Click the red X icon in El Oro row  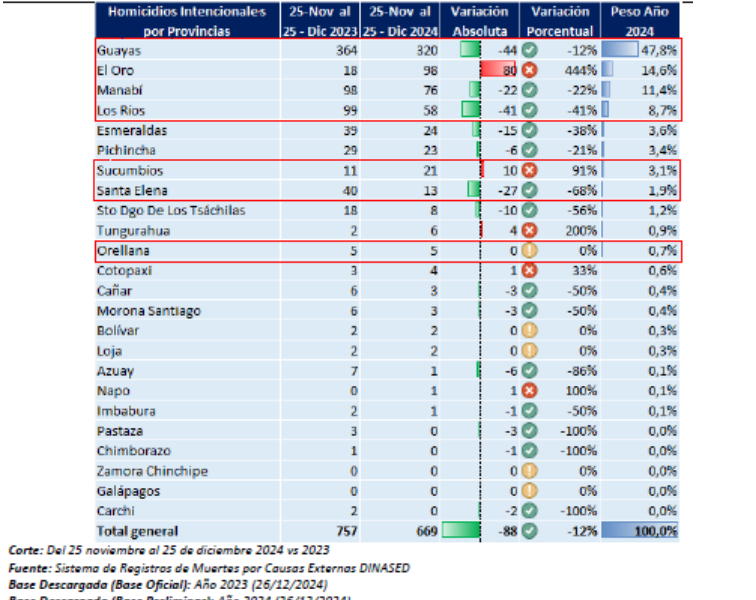pos(528,71)
